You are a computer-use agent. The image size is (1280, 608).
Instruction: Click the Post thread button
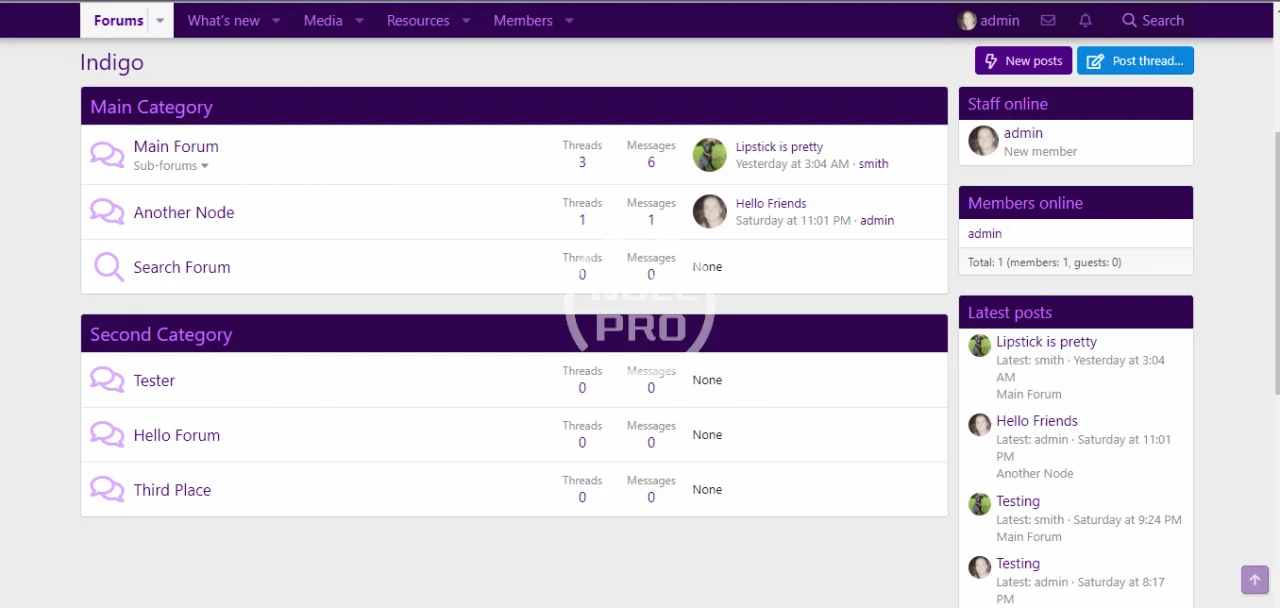coord(1135,61)
